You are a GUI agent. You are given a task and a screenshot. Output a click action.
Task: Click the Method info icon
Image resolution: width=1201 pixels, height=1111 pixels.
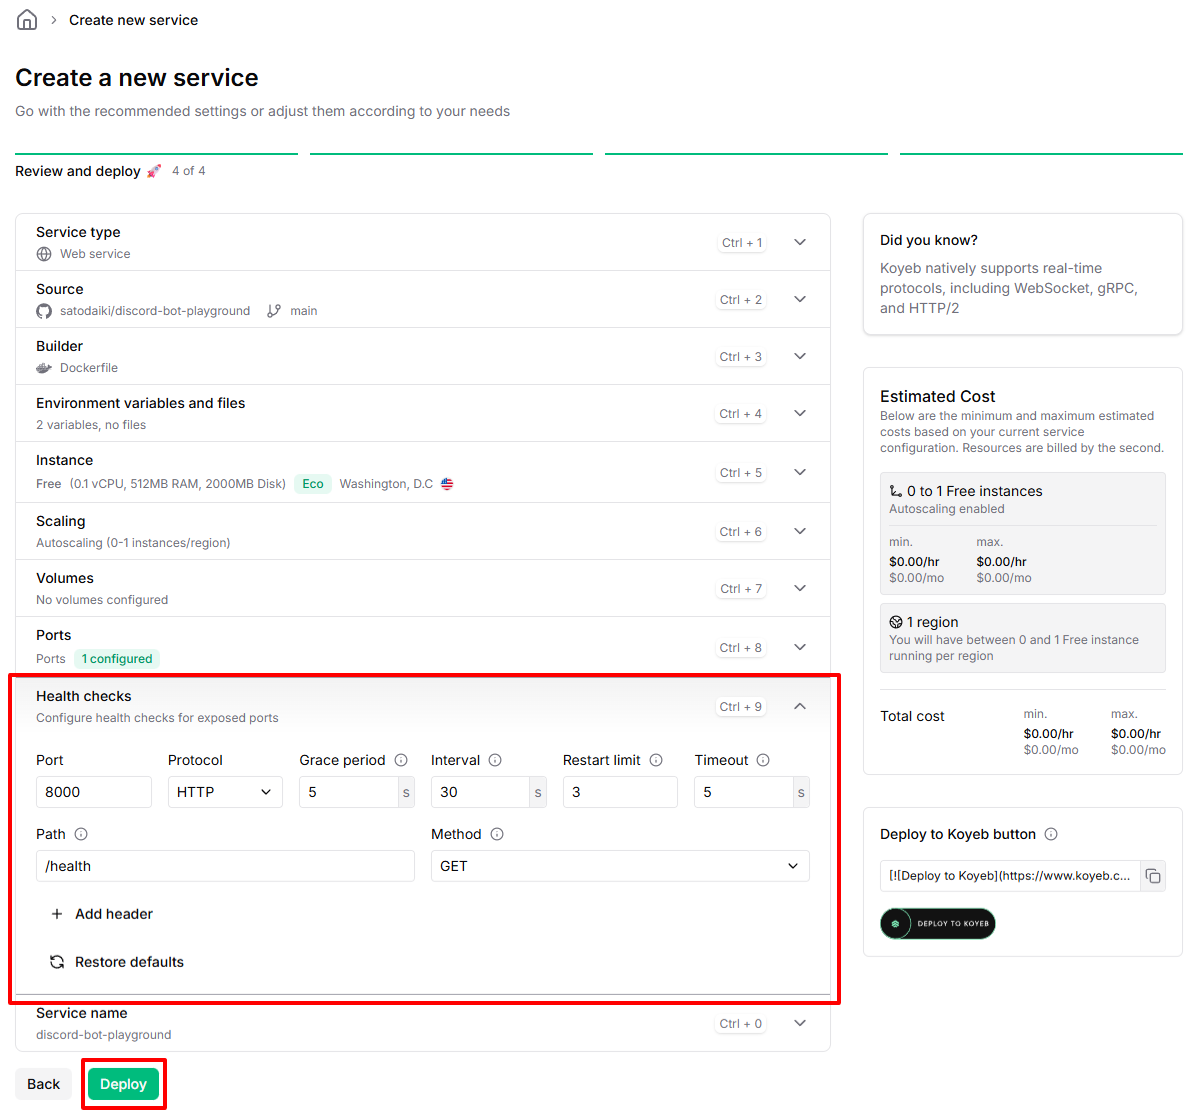pyautogui.click(x=497, y=834)
